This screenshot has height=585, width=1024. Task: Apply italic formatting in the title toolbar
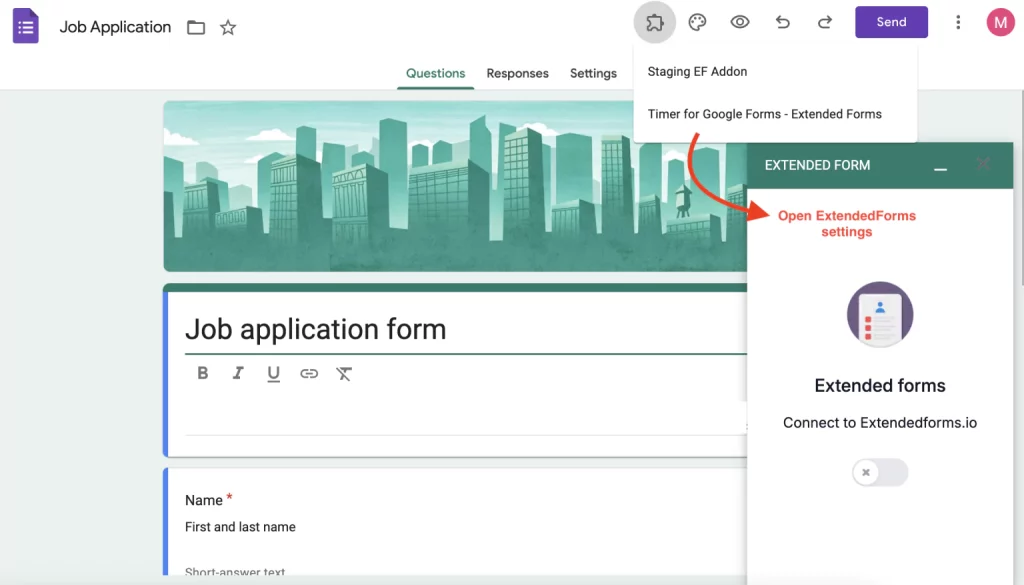click(238, 373)
